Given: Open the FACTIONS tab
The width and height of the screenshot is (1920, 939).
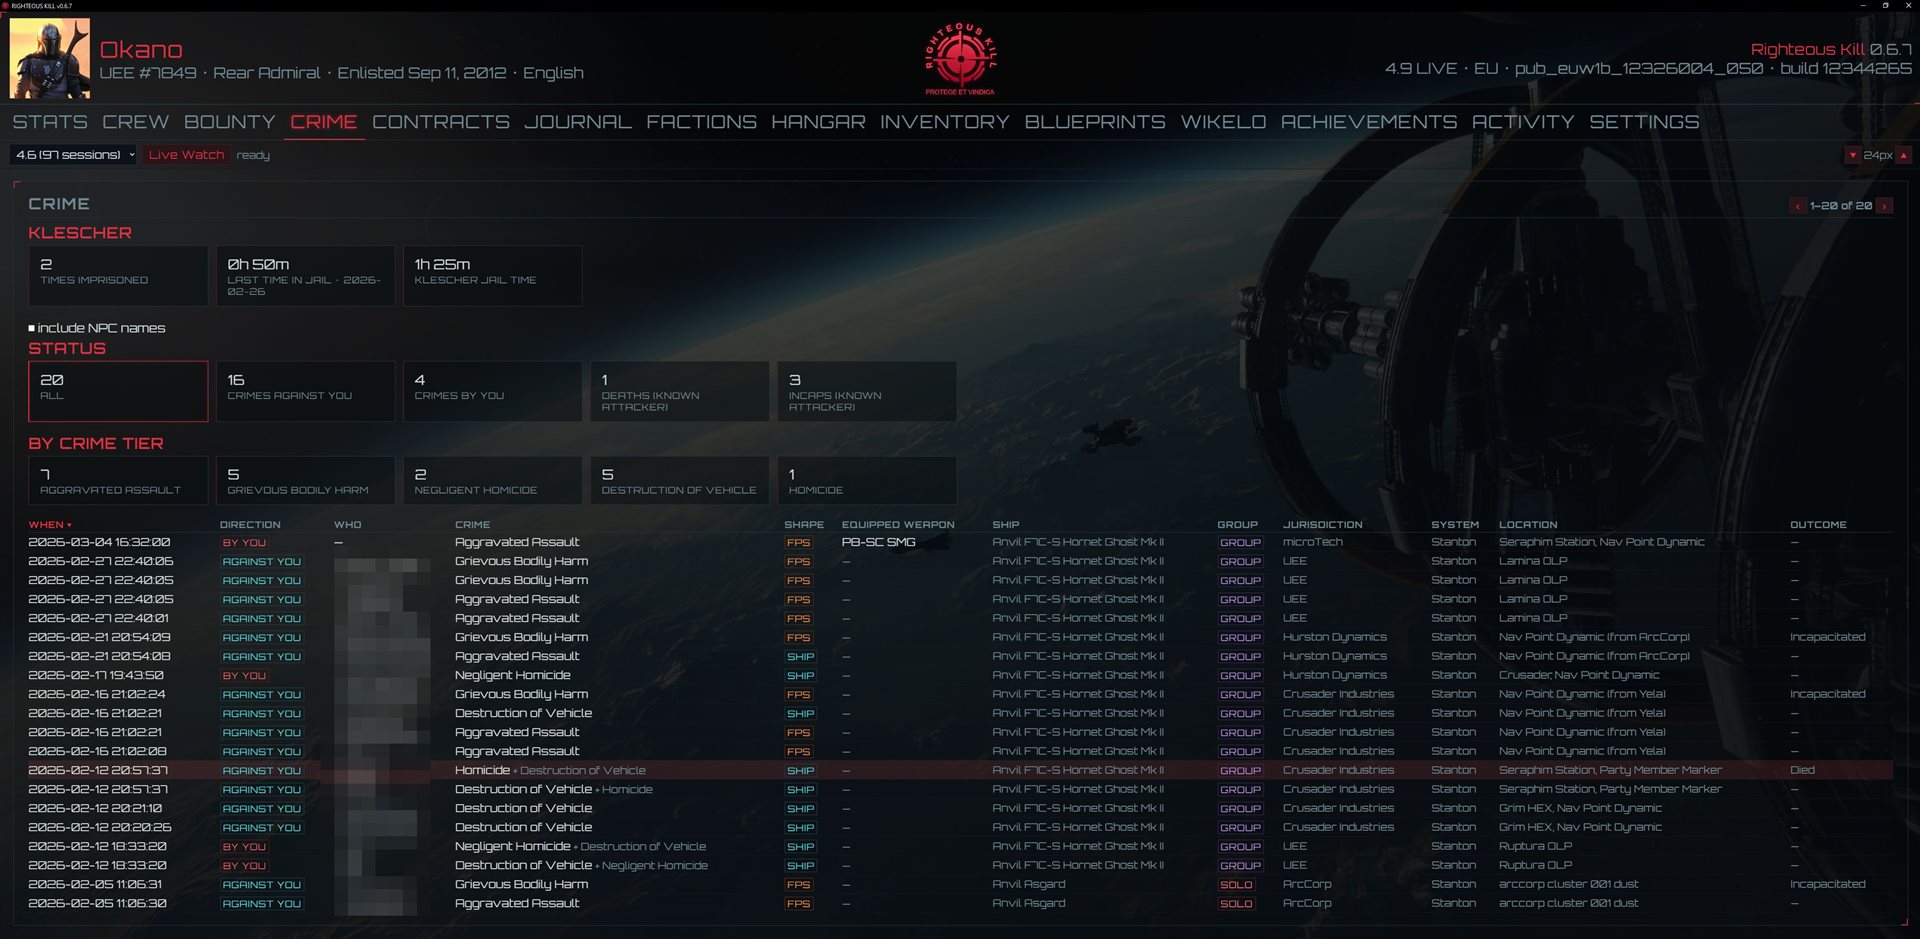Looking at the screenshot, I should tap(702, 122).
